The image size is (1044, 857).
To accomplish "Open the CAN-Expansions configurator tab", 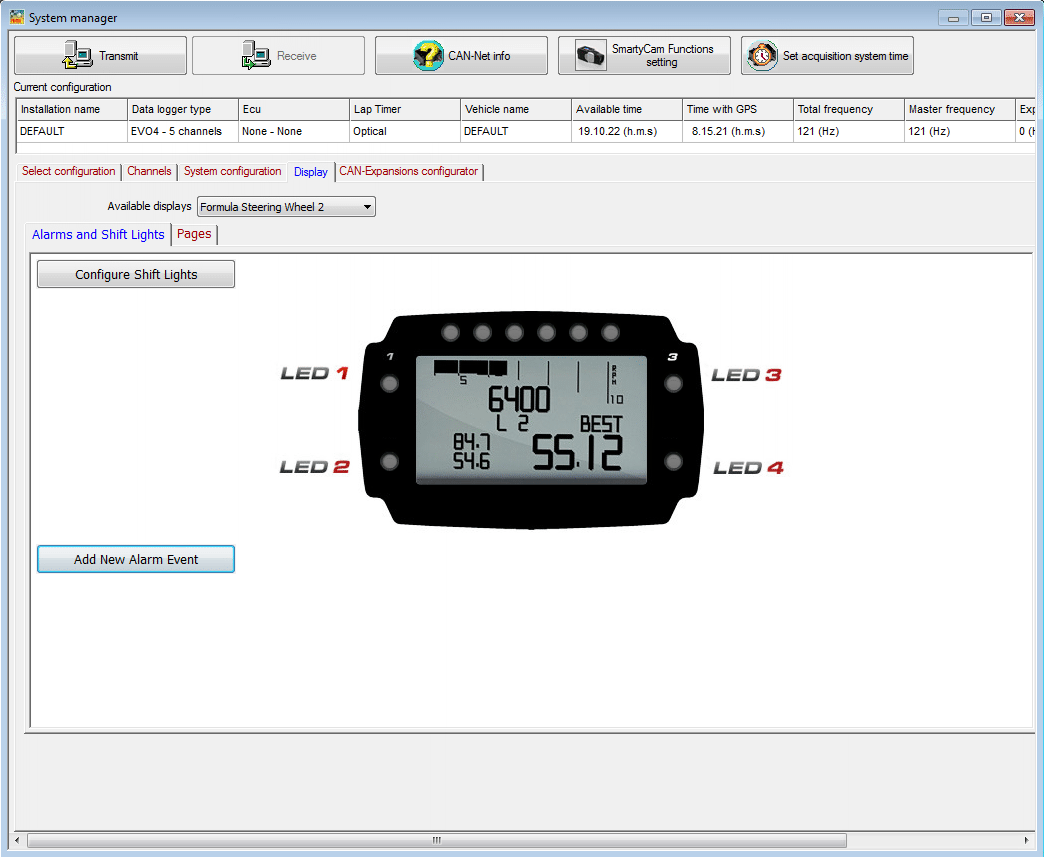I will point(408,171).
